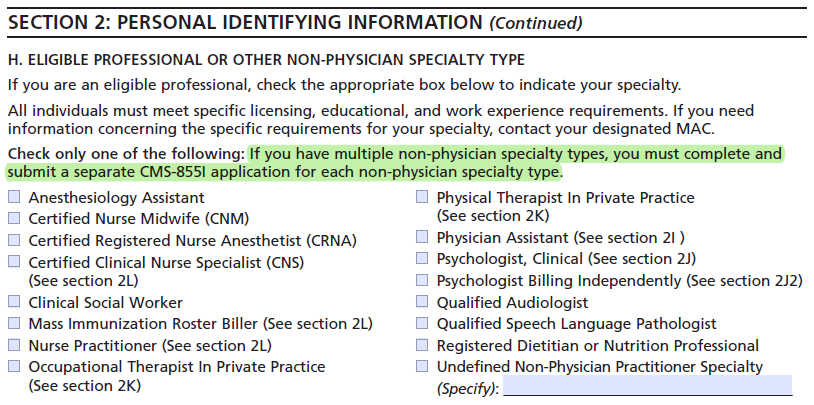The height and width of the screenshot is (405, 814).
Task: Select the Physician Assistant checkbox
Action: 423,238
